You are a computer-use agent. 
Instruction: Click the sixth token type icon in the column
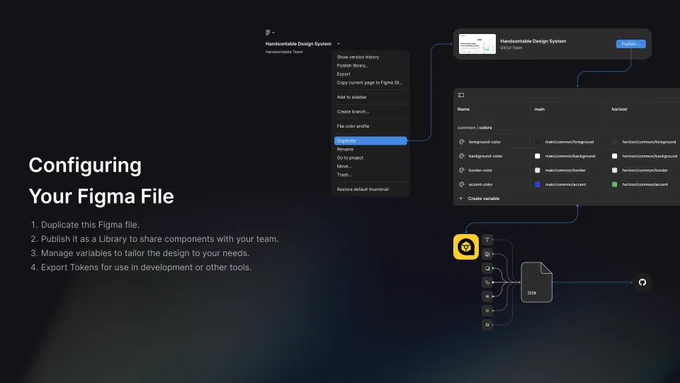pos(487,311)
